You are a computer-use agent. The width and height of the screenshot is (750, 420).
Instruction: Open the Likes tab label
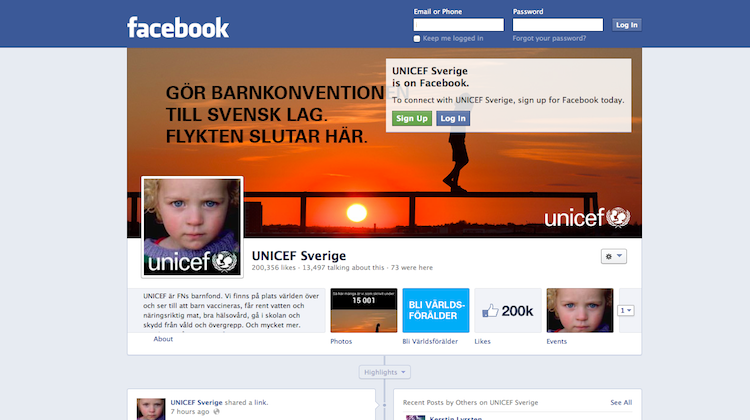pos(482,341)
